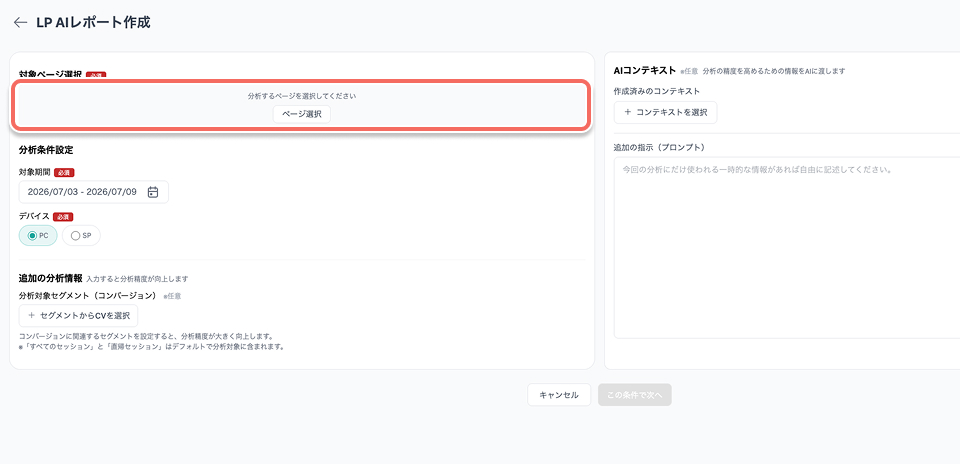
Task: Click the LP AIレポート作成 page title
Action: [93, 23]
